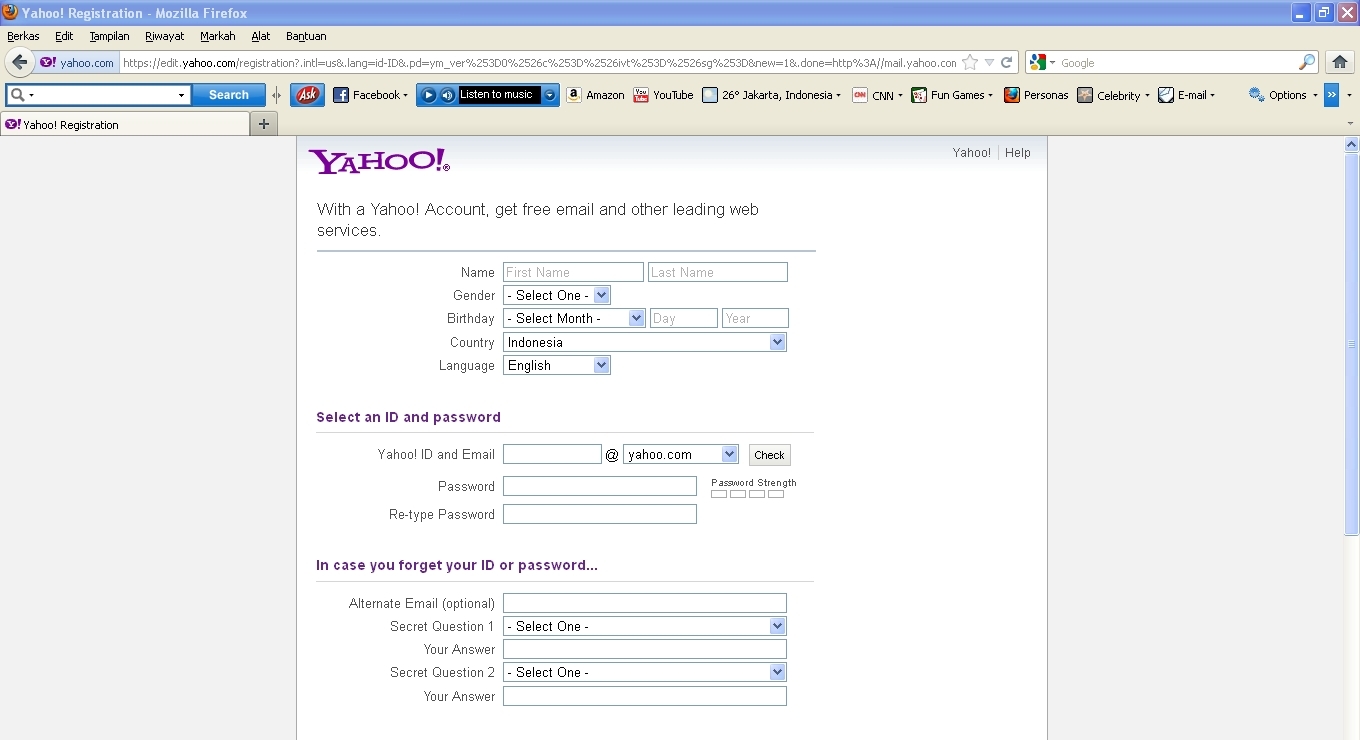Click the Help link at page top
Image resolution: width=1360 pixels, height=740 pixels.
(x=1018, y=153)
